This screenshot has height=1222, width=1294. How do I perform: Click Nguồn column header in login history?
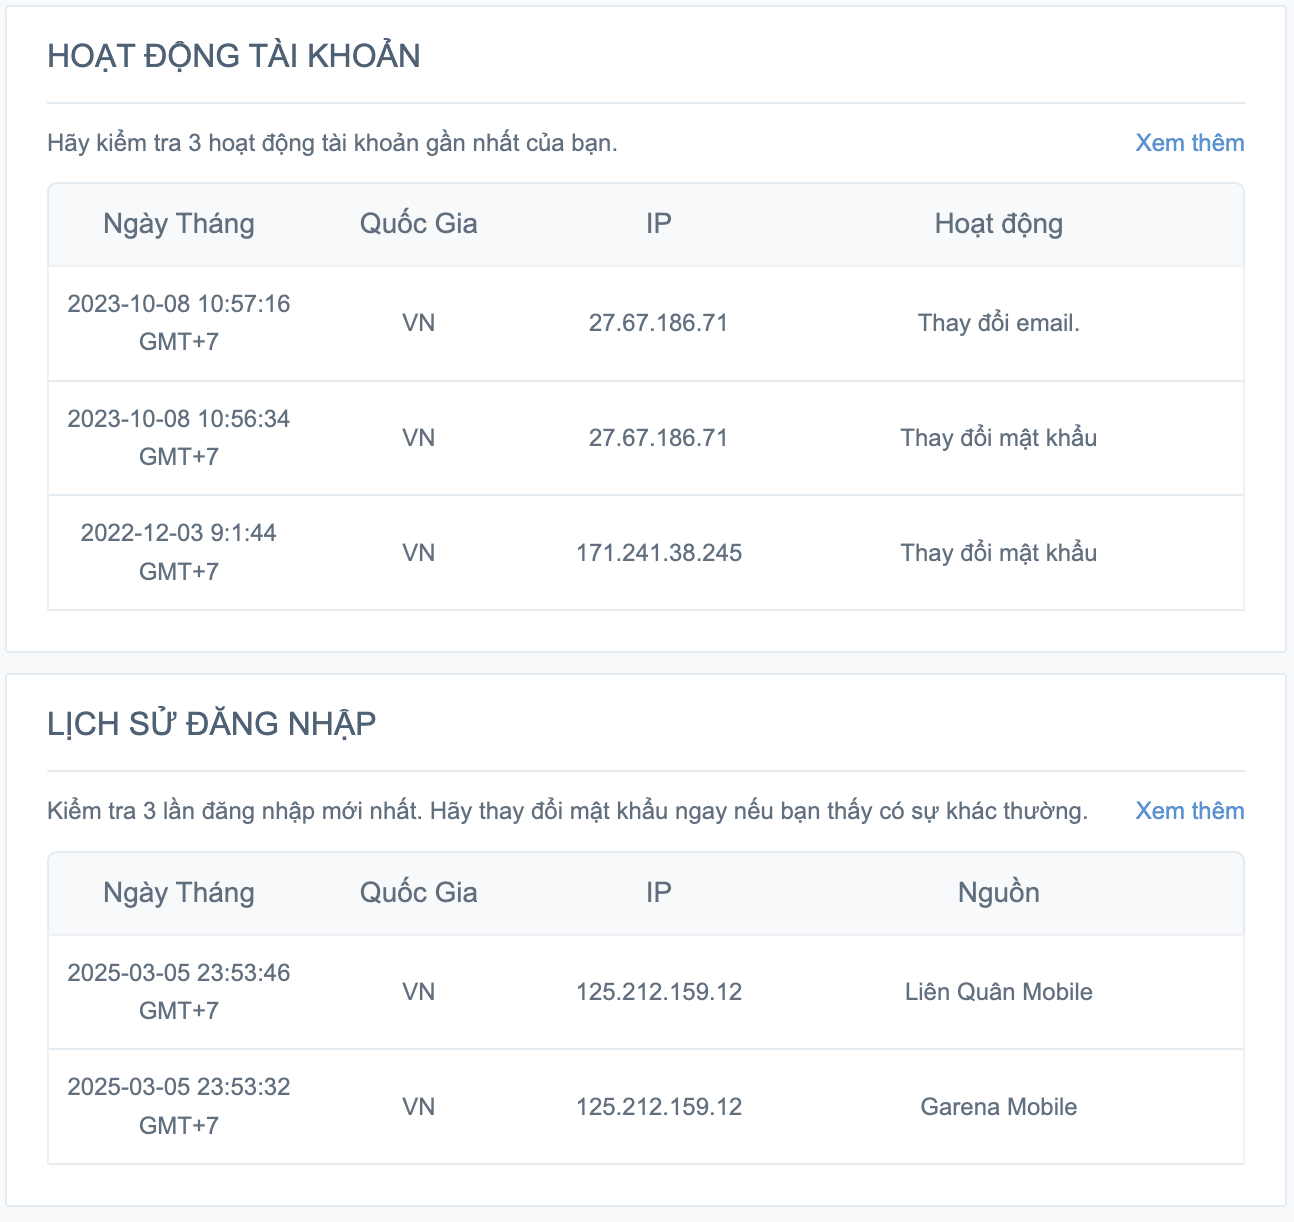pos(998,893)
